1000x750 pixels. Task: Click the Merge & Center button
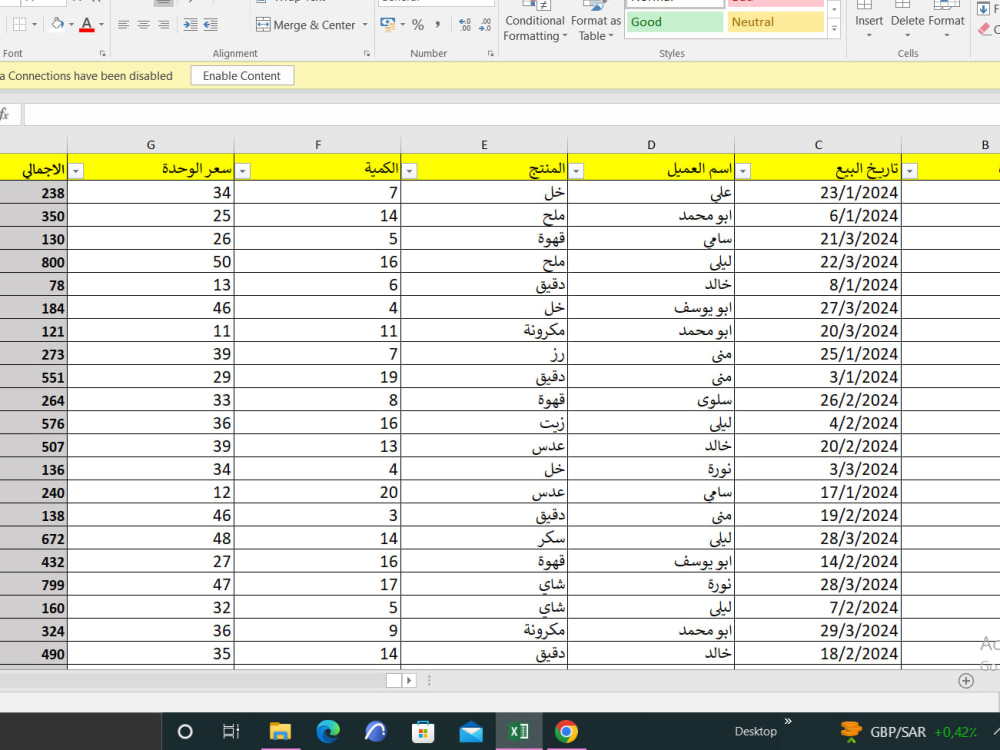pos(305,25)
